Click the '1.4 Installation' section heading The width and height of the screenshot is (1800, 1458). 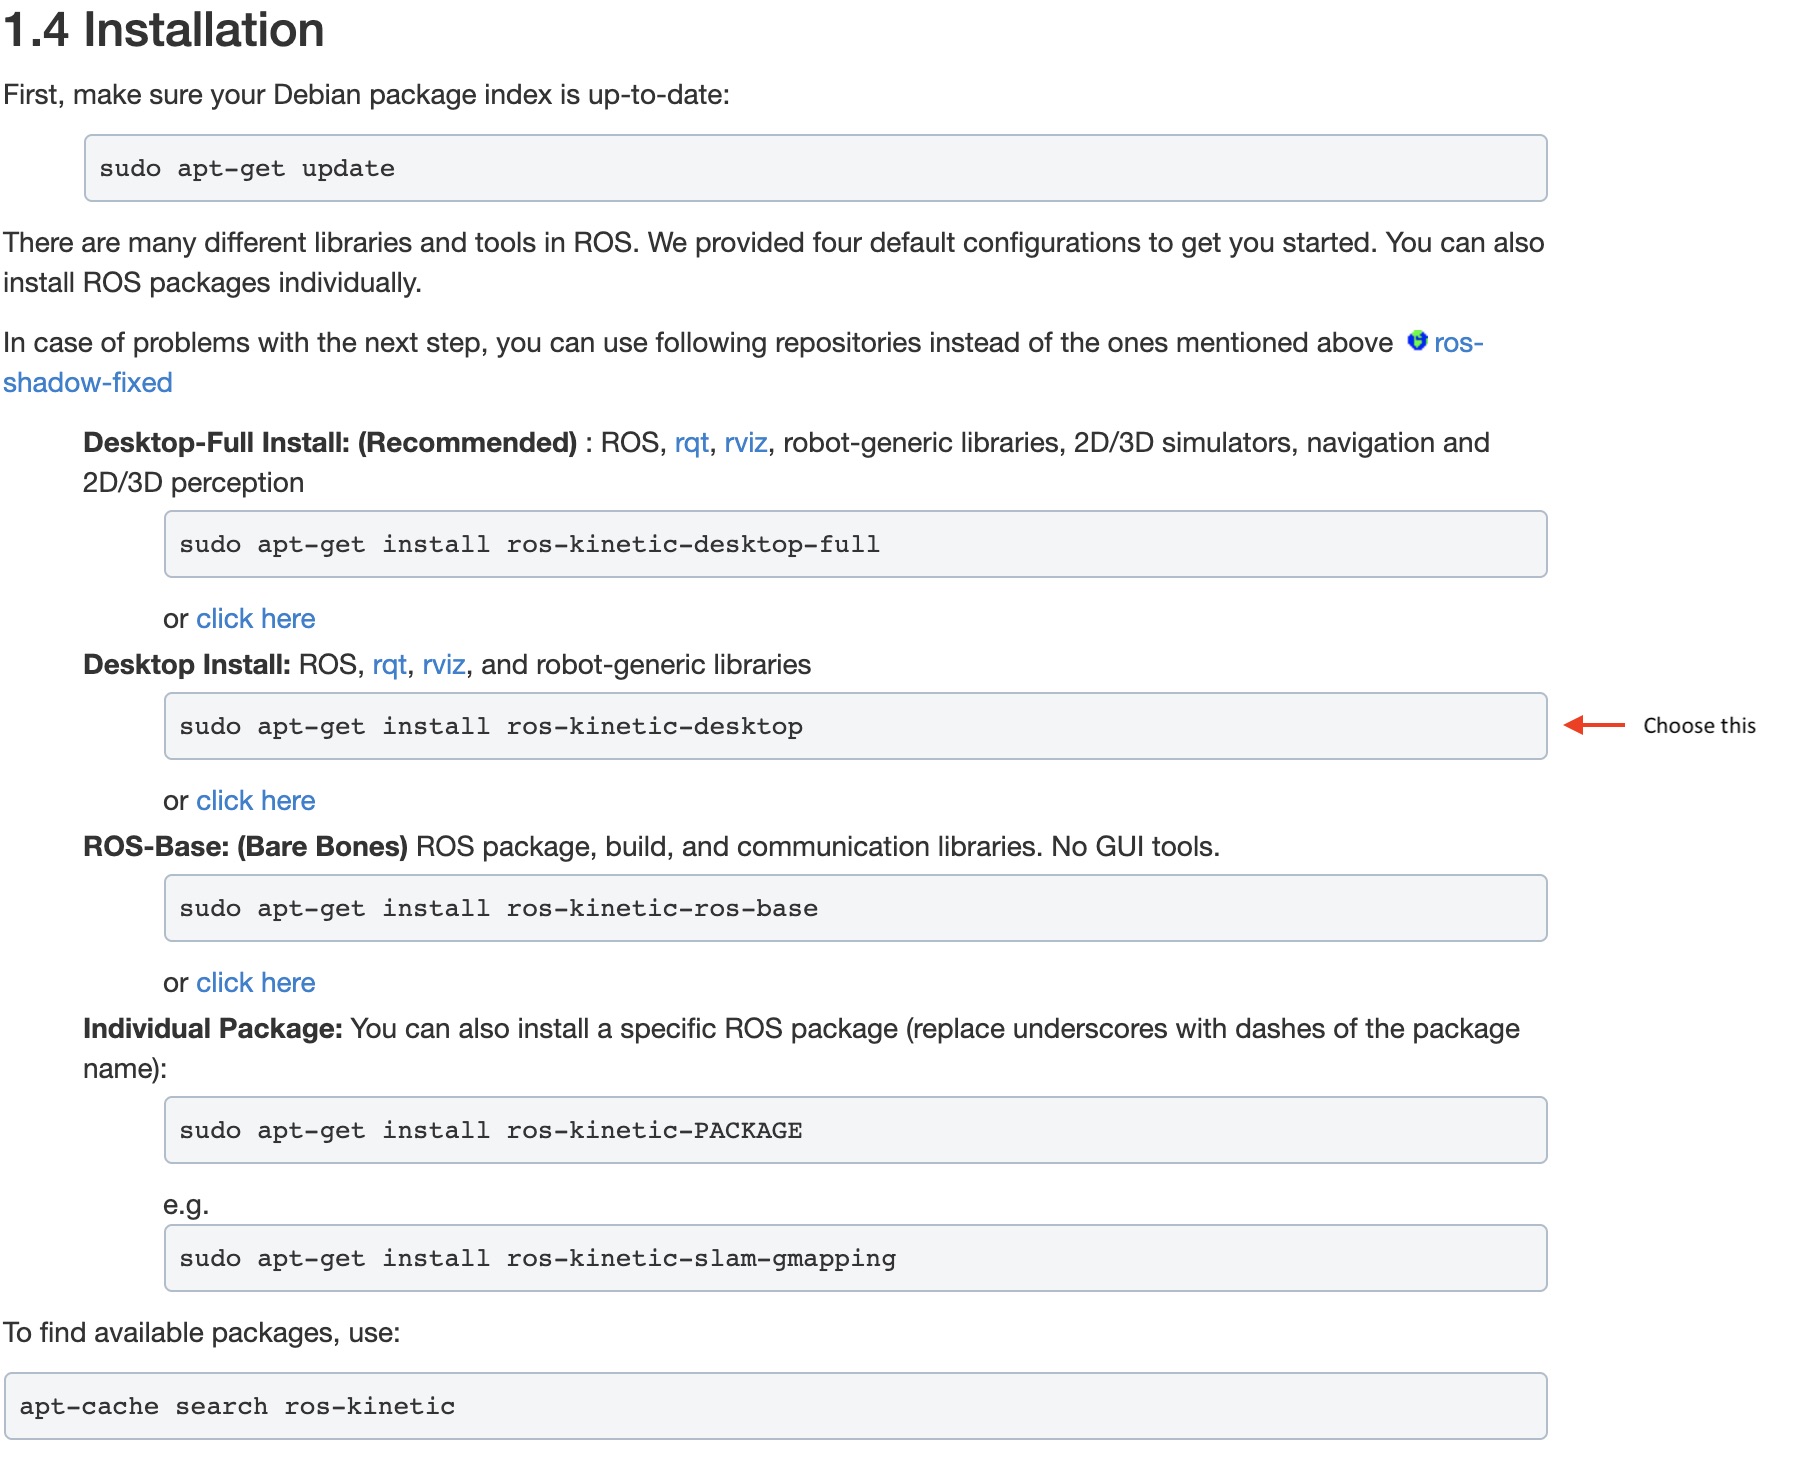164,30
